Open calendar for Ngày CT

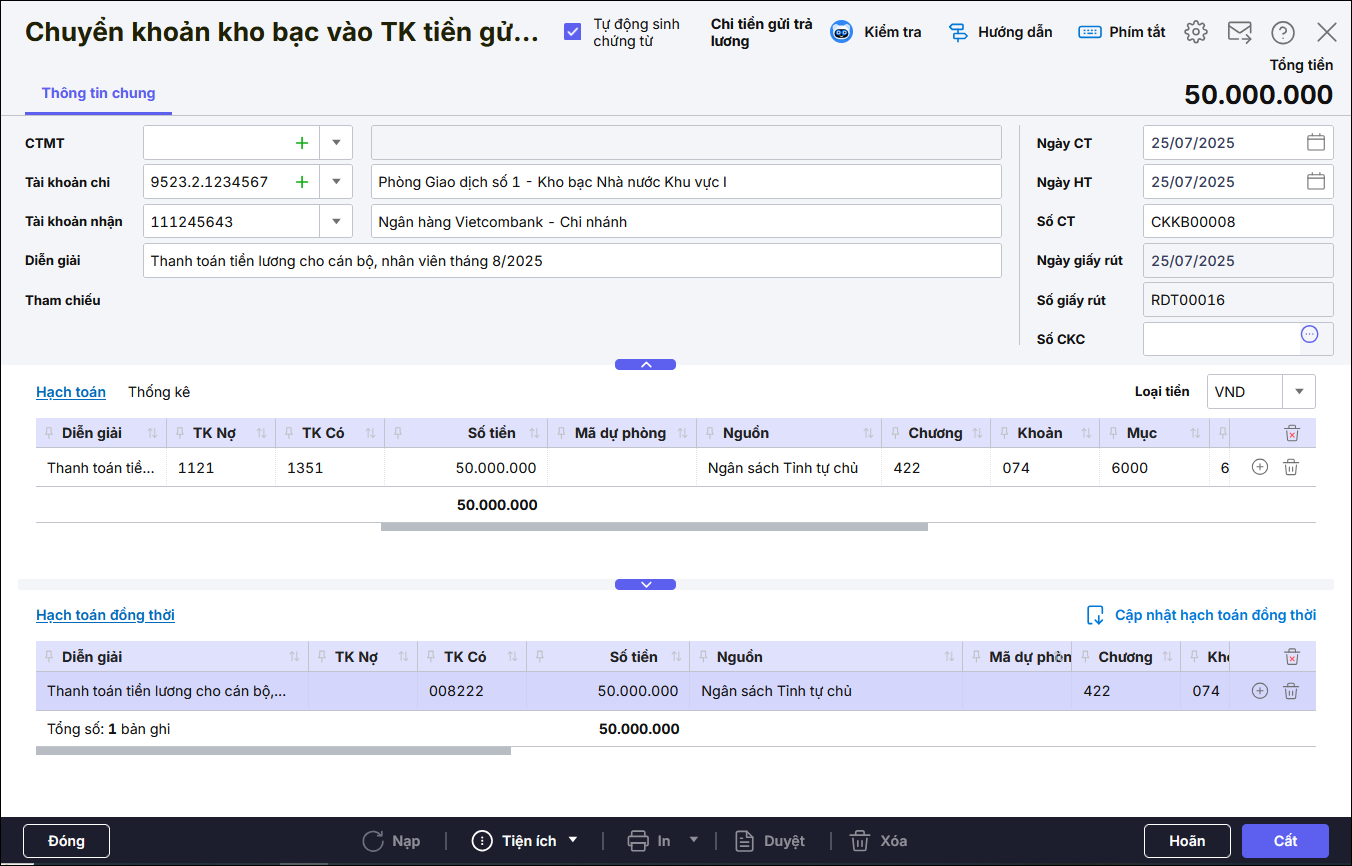pos(1316,142)
